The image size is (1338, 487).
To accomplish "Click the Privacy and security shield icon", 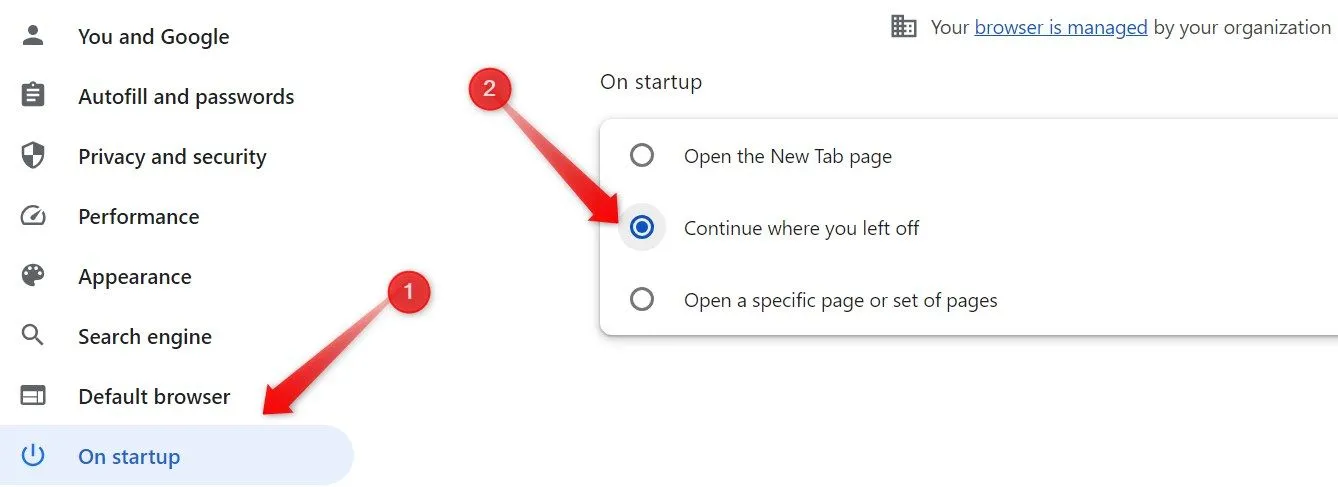I will [33, 156].
